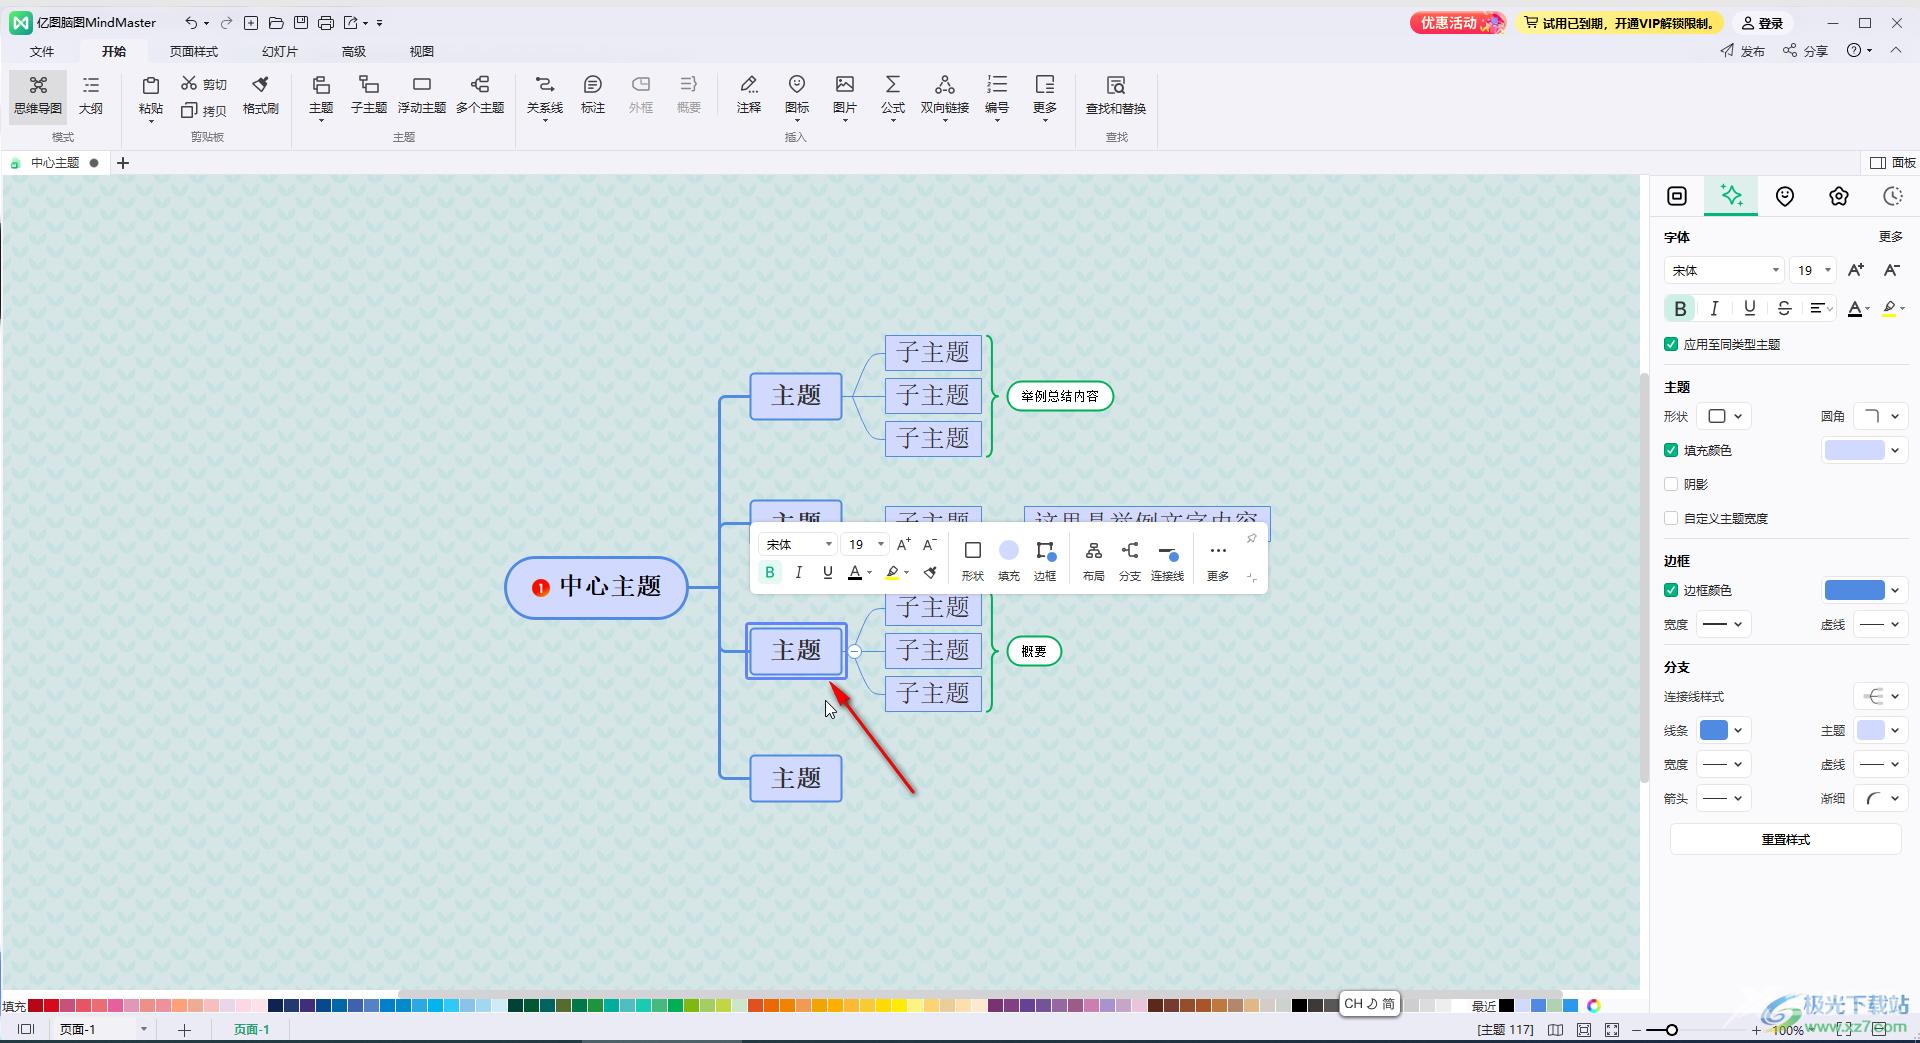Click the 填充颜色 lavender color swatch

point(1854,450)
